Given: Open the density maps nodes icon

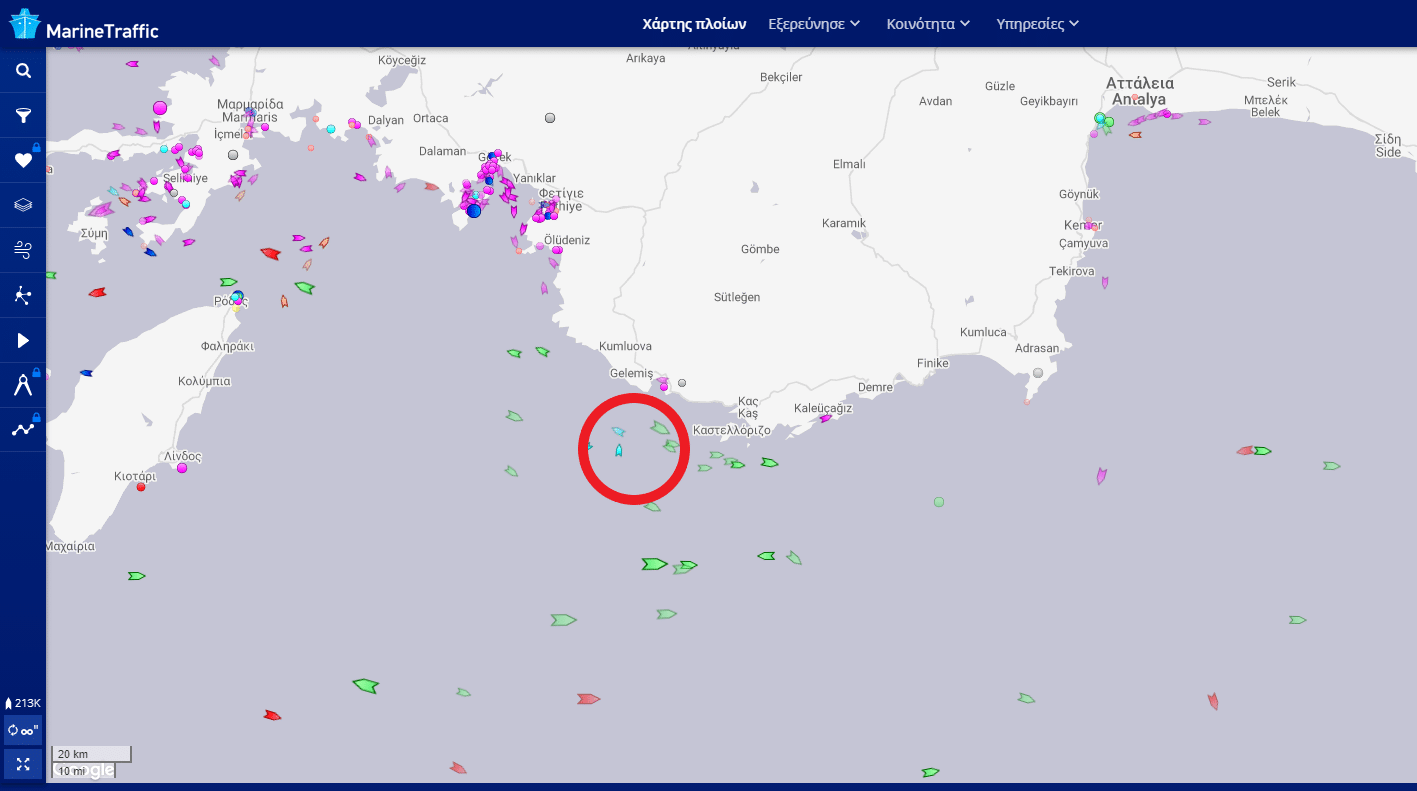Looking at the screenshot, I should click(x=23, y=295).
